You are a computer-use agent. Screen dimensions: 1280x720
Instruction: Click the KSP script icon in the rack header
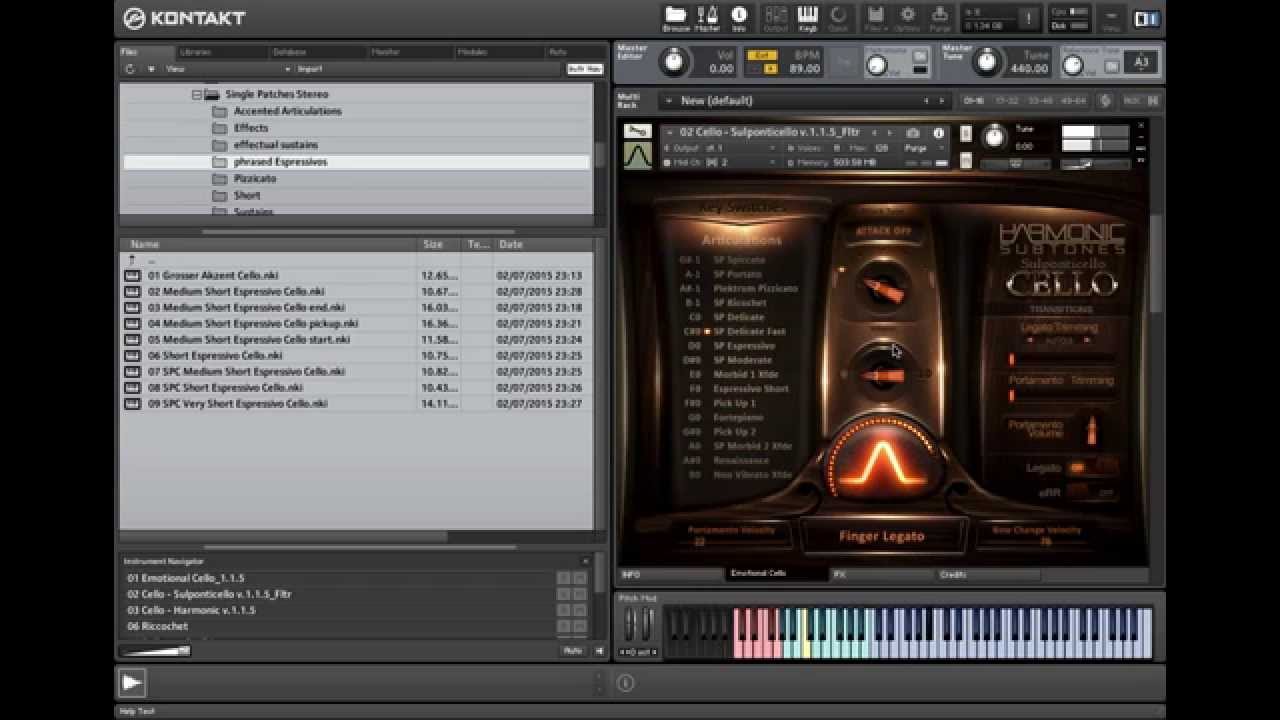[x=1105, y=100]
